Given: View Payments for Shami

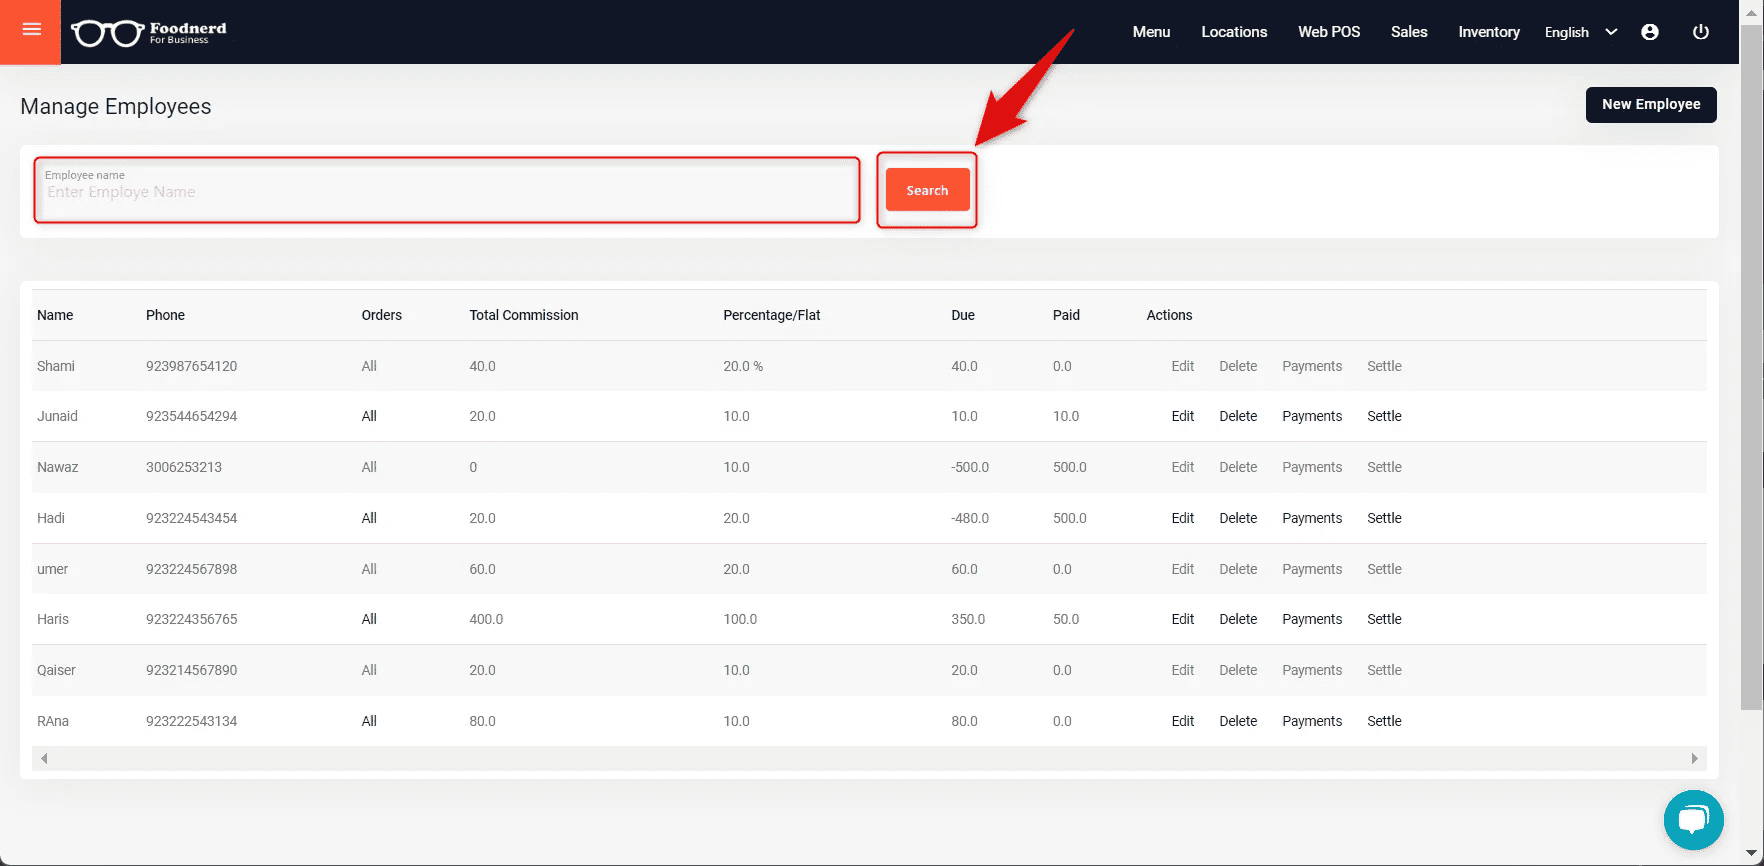Looking at the screenshot, I should pyautogui.click(x=1312, y=366).
